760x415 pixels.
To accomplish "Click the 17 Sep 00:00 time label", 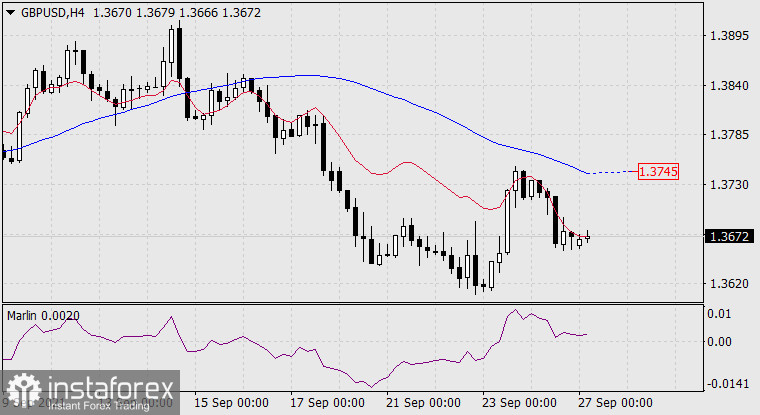I will [327, 403].
